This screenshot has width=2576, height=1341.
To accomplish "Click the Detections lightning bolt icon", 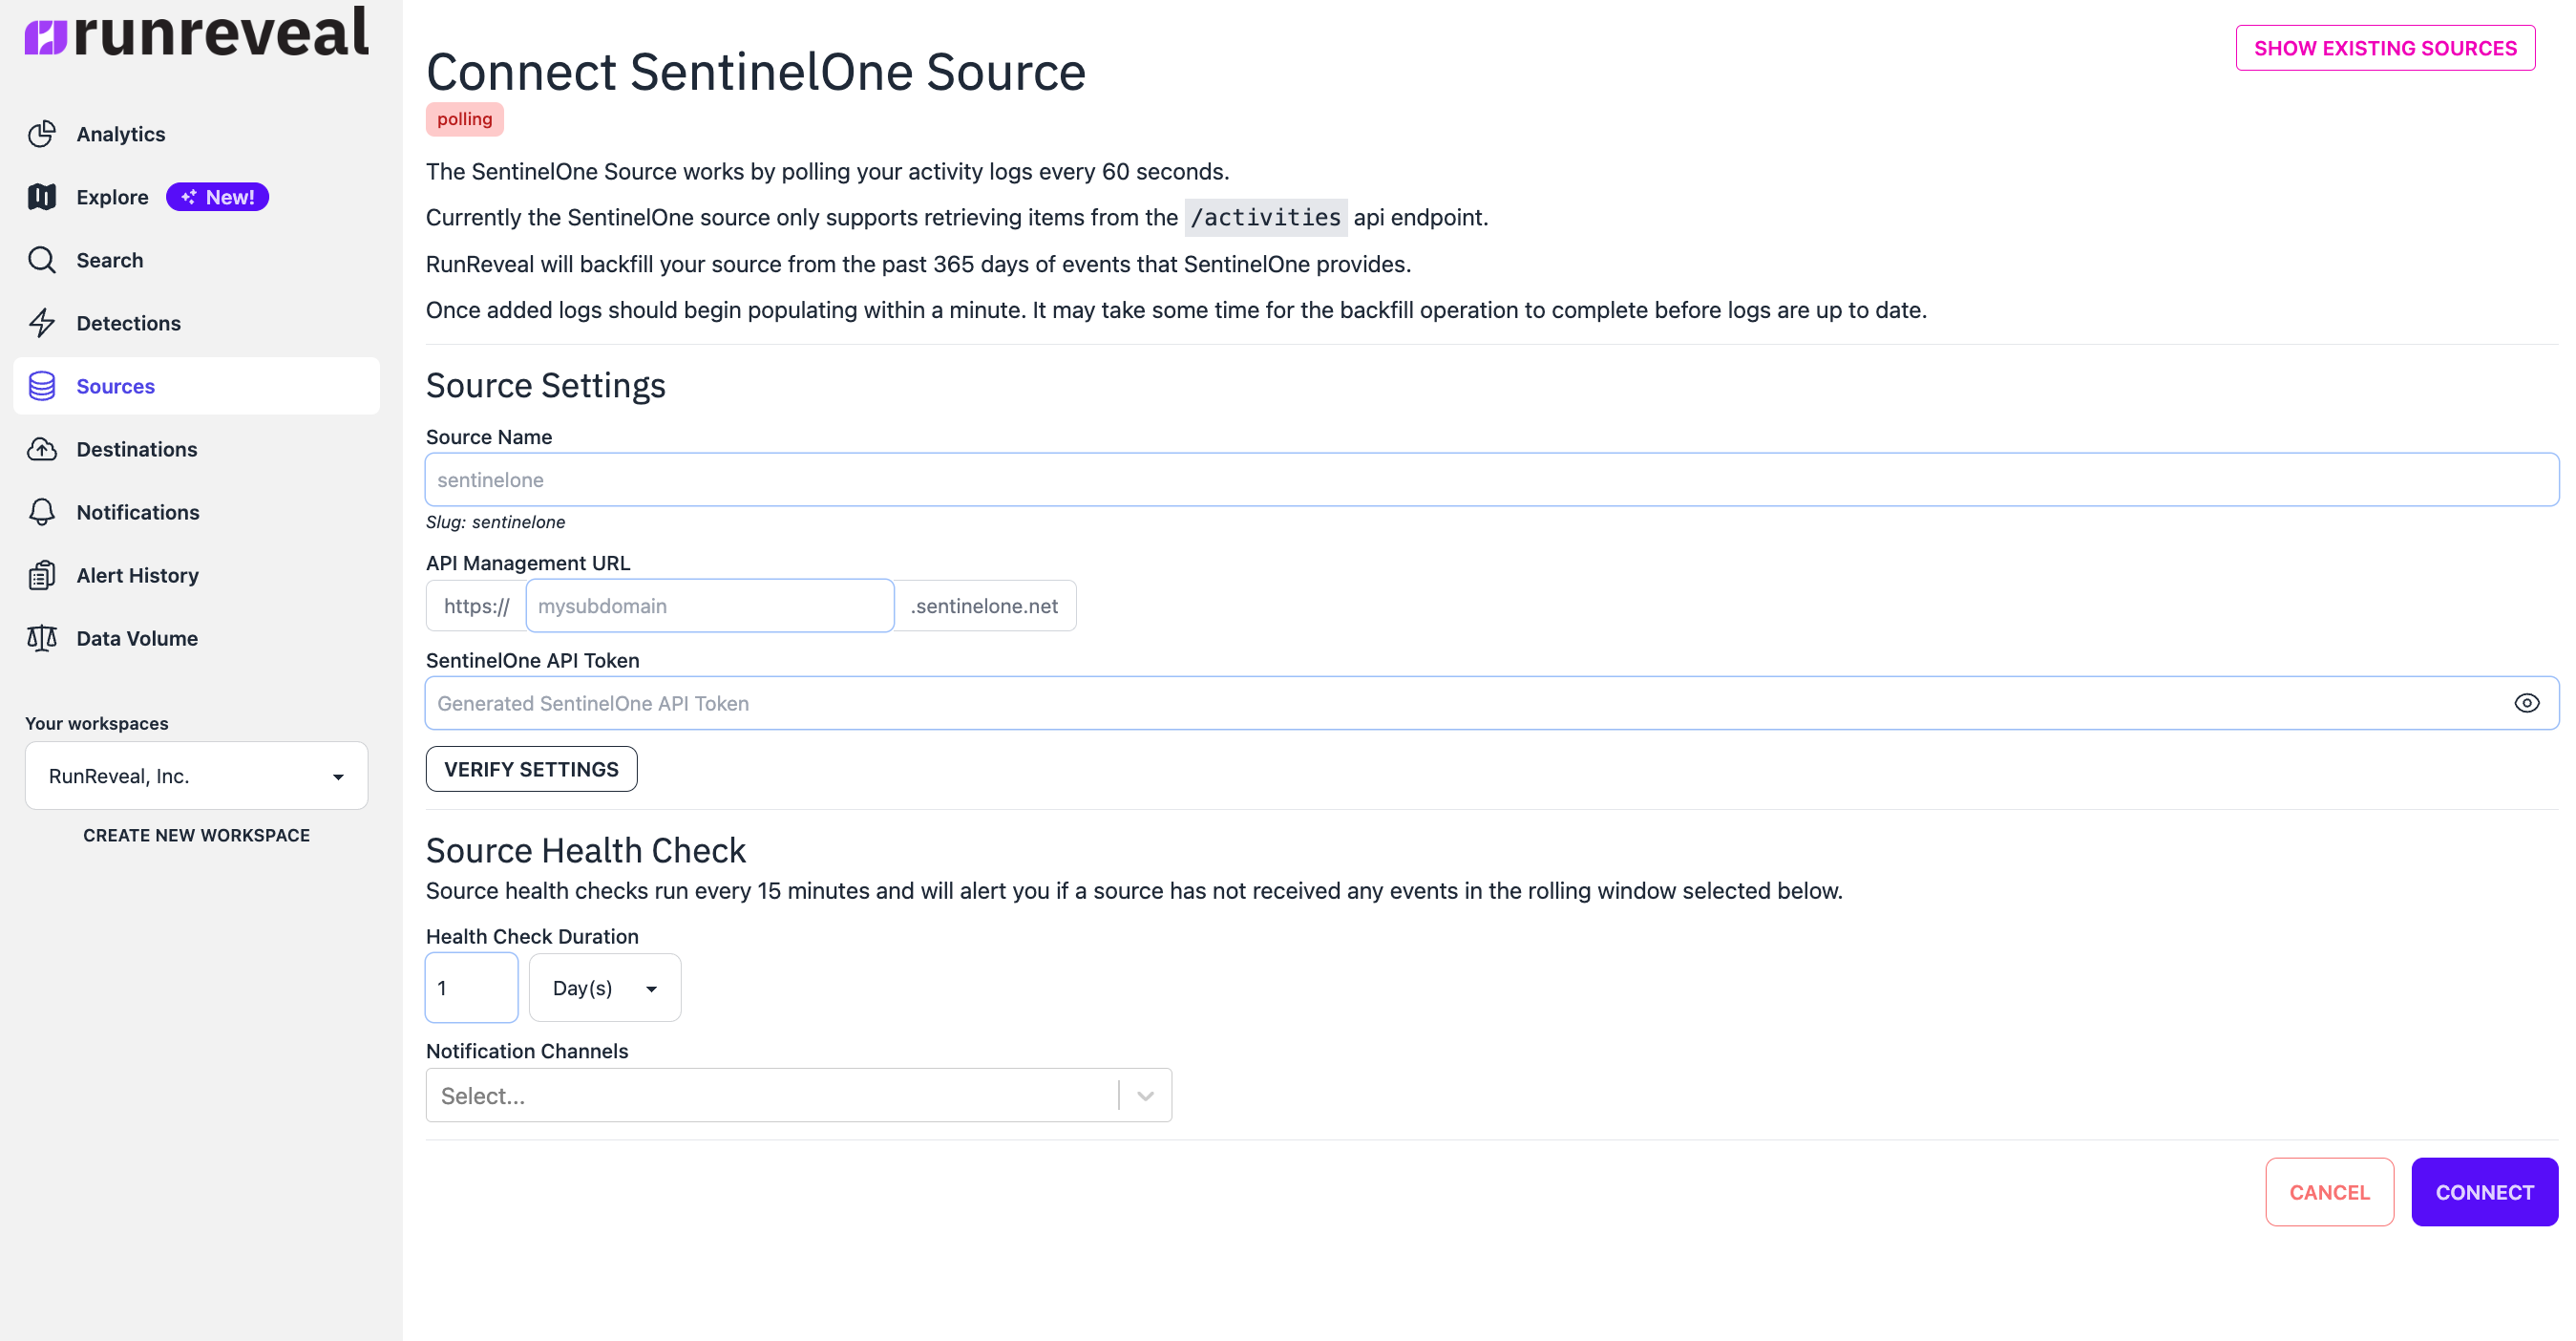I will point(42,323).
